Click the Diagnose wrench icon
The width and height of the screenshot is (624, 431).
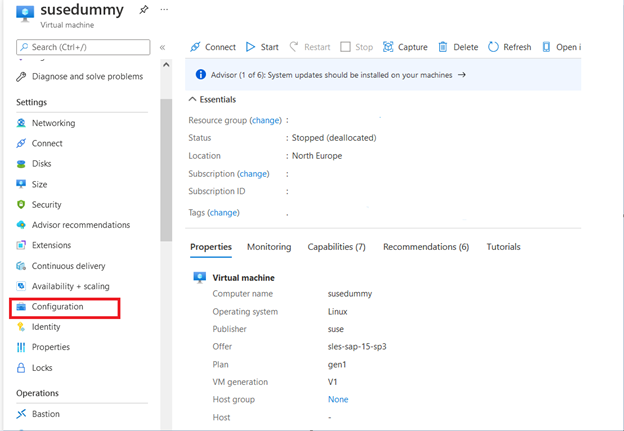21,76
